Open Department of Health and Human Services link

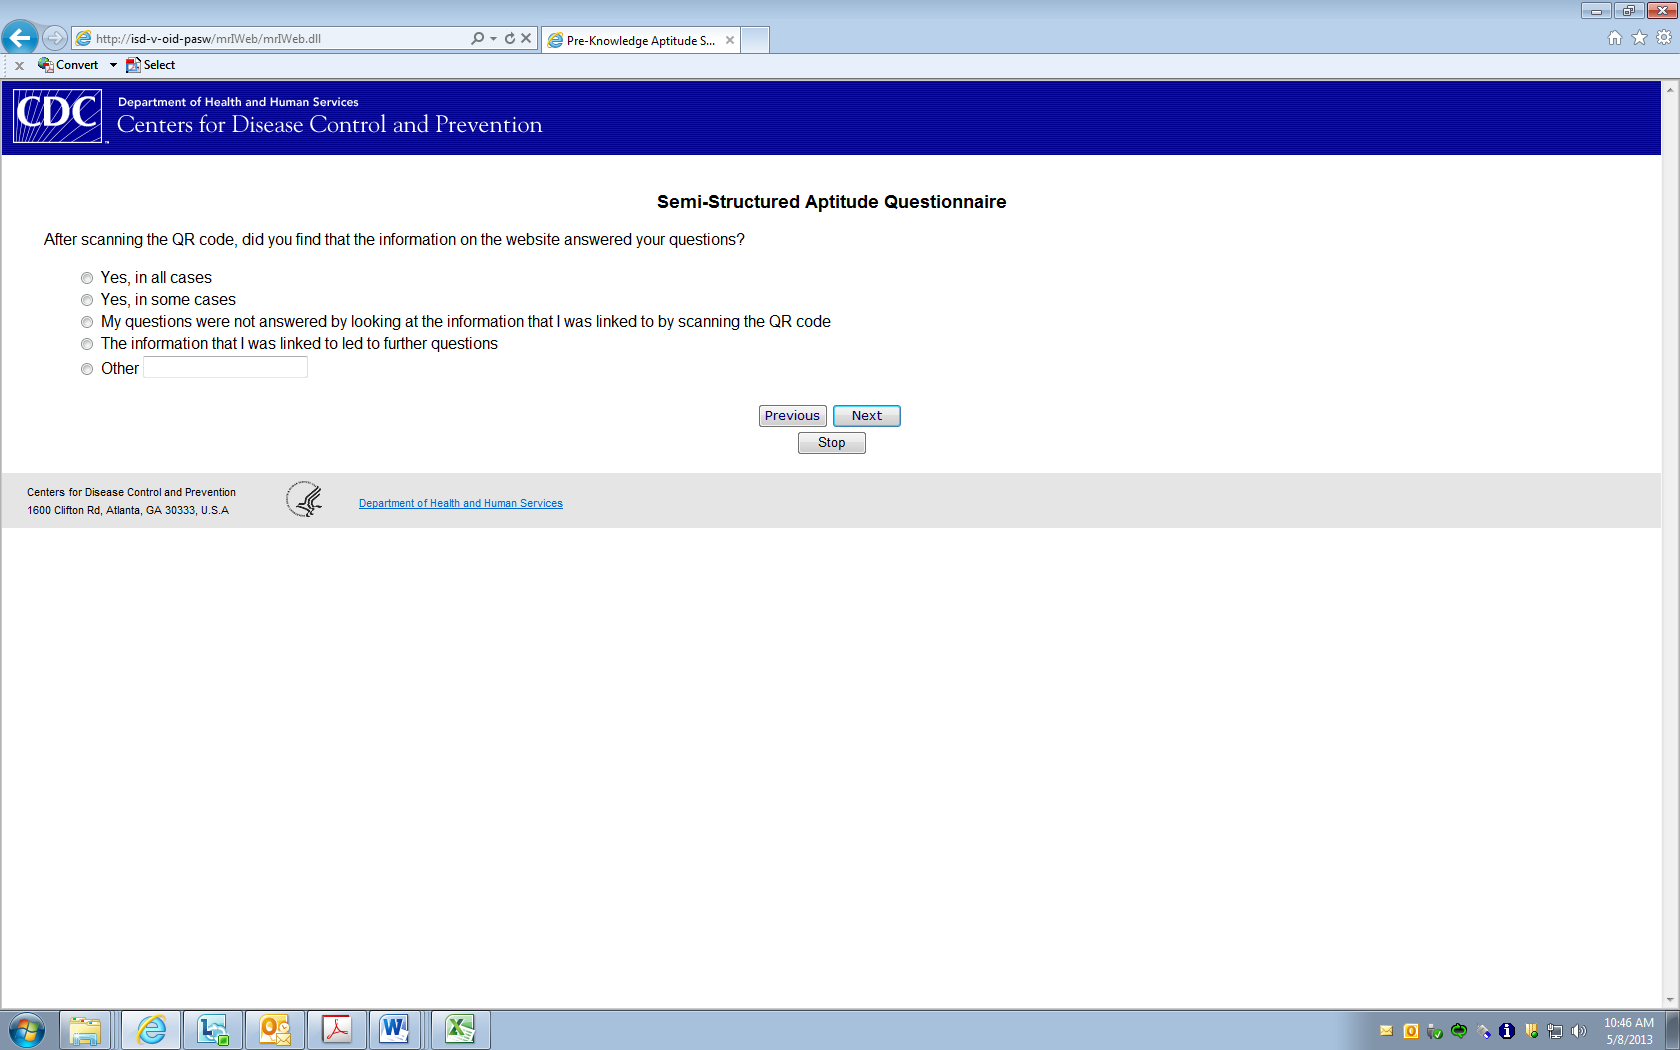click(461, 504)
